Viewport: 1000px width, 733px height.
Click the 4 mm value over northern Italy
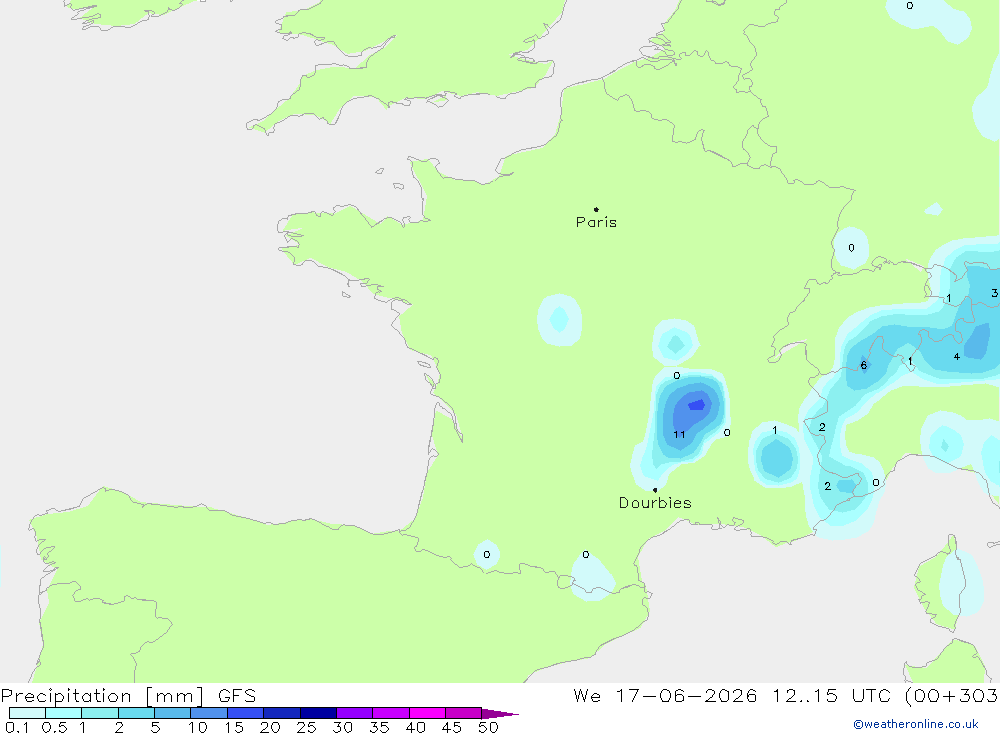pyautogui.click(x=957, y=357)
